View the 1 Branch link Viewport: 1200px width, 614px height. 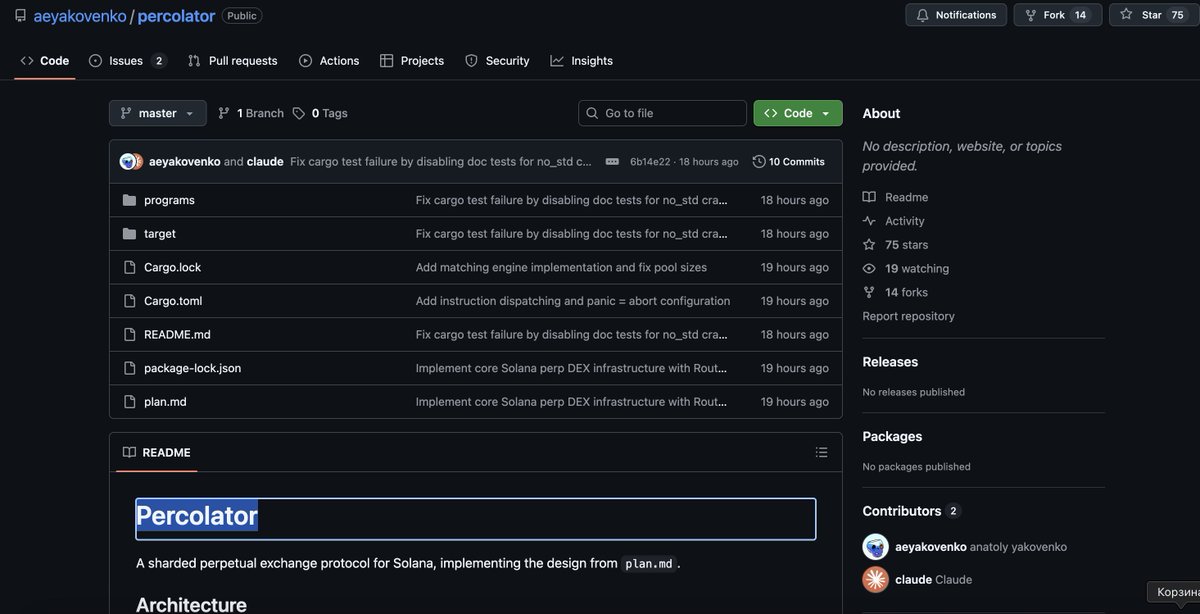251,113
